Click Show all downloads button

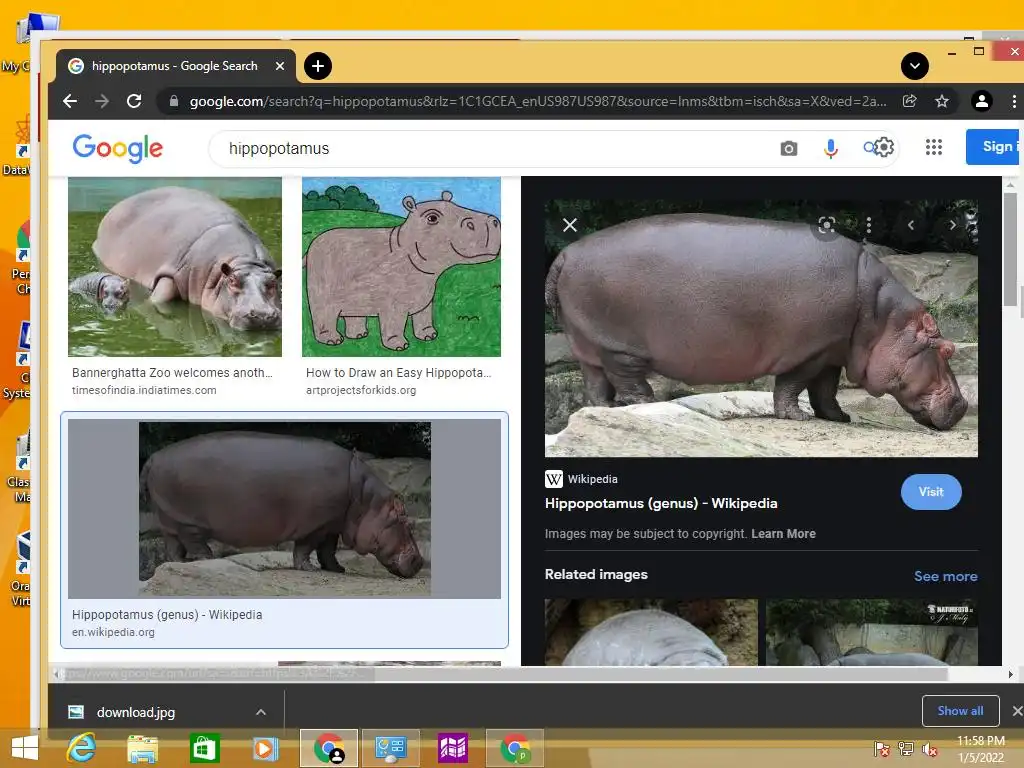[x=960, y=711]
